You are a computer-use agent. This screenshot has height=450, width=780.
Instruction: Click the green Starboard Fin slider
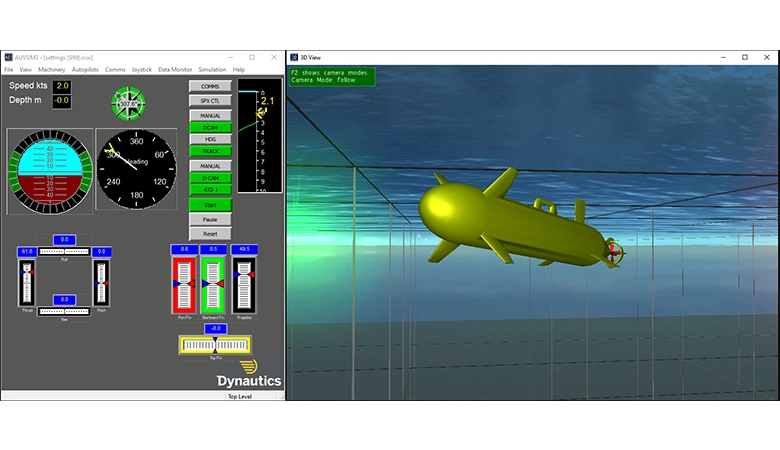tap(213, 285)
